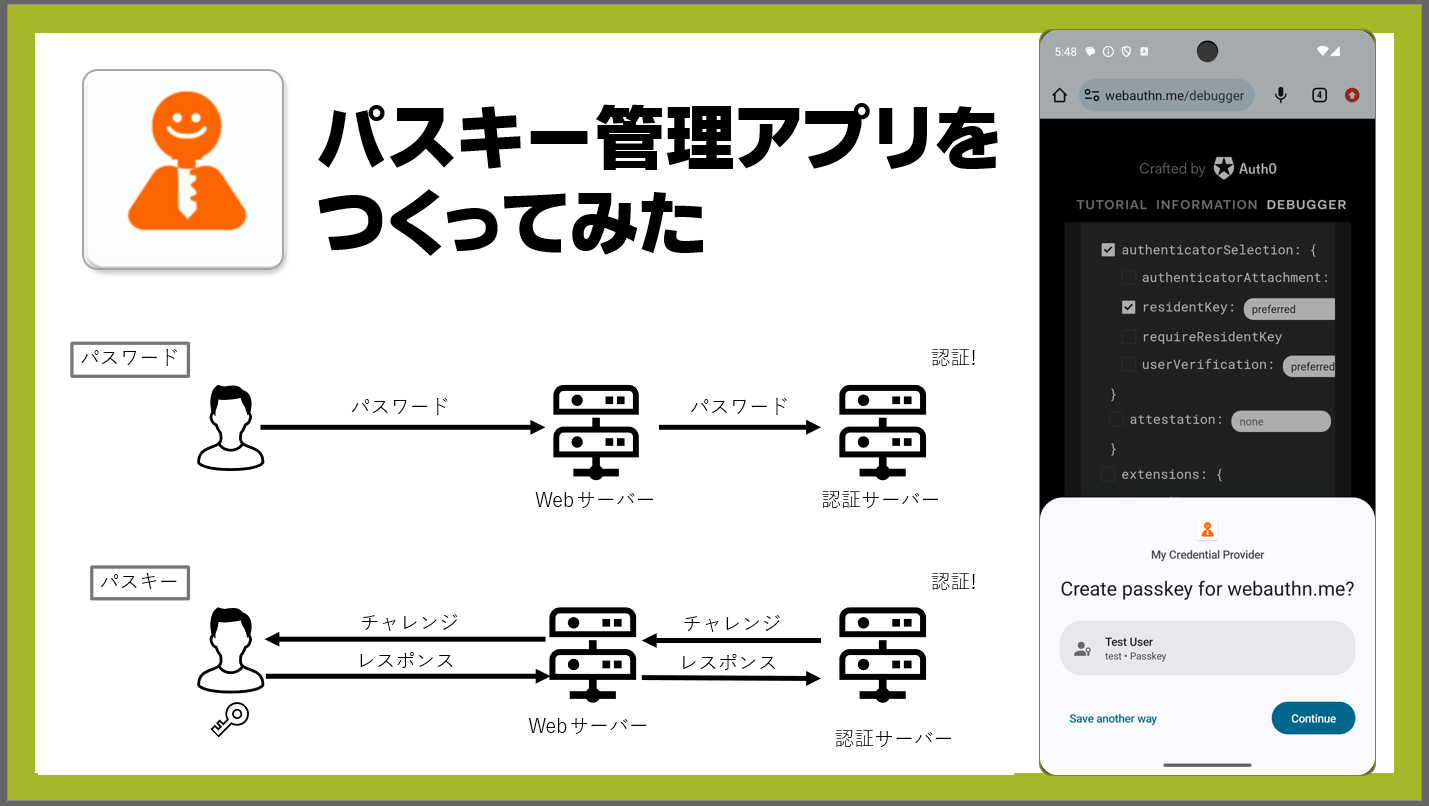Image resolution: width=1429 pixels, height=806 pixels.
Task: Tap the Wi-Fi signal status icon
Action: click(1322, 51)
